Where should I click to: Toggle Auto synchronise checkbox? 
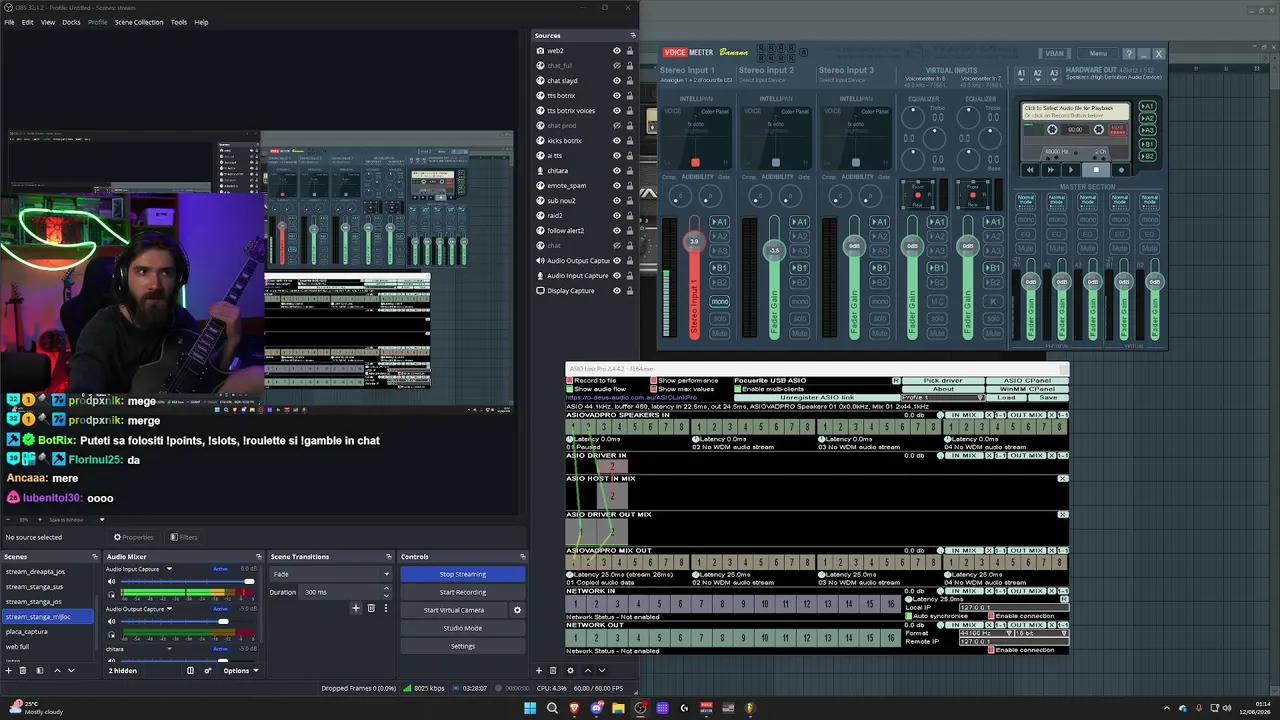point(908,616)
